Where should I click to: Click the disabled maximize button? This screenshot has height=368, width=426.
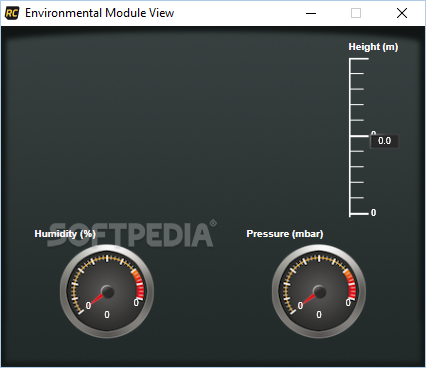[356, 13]
